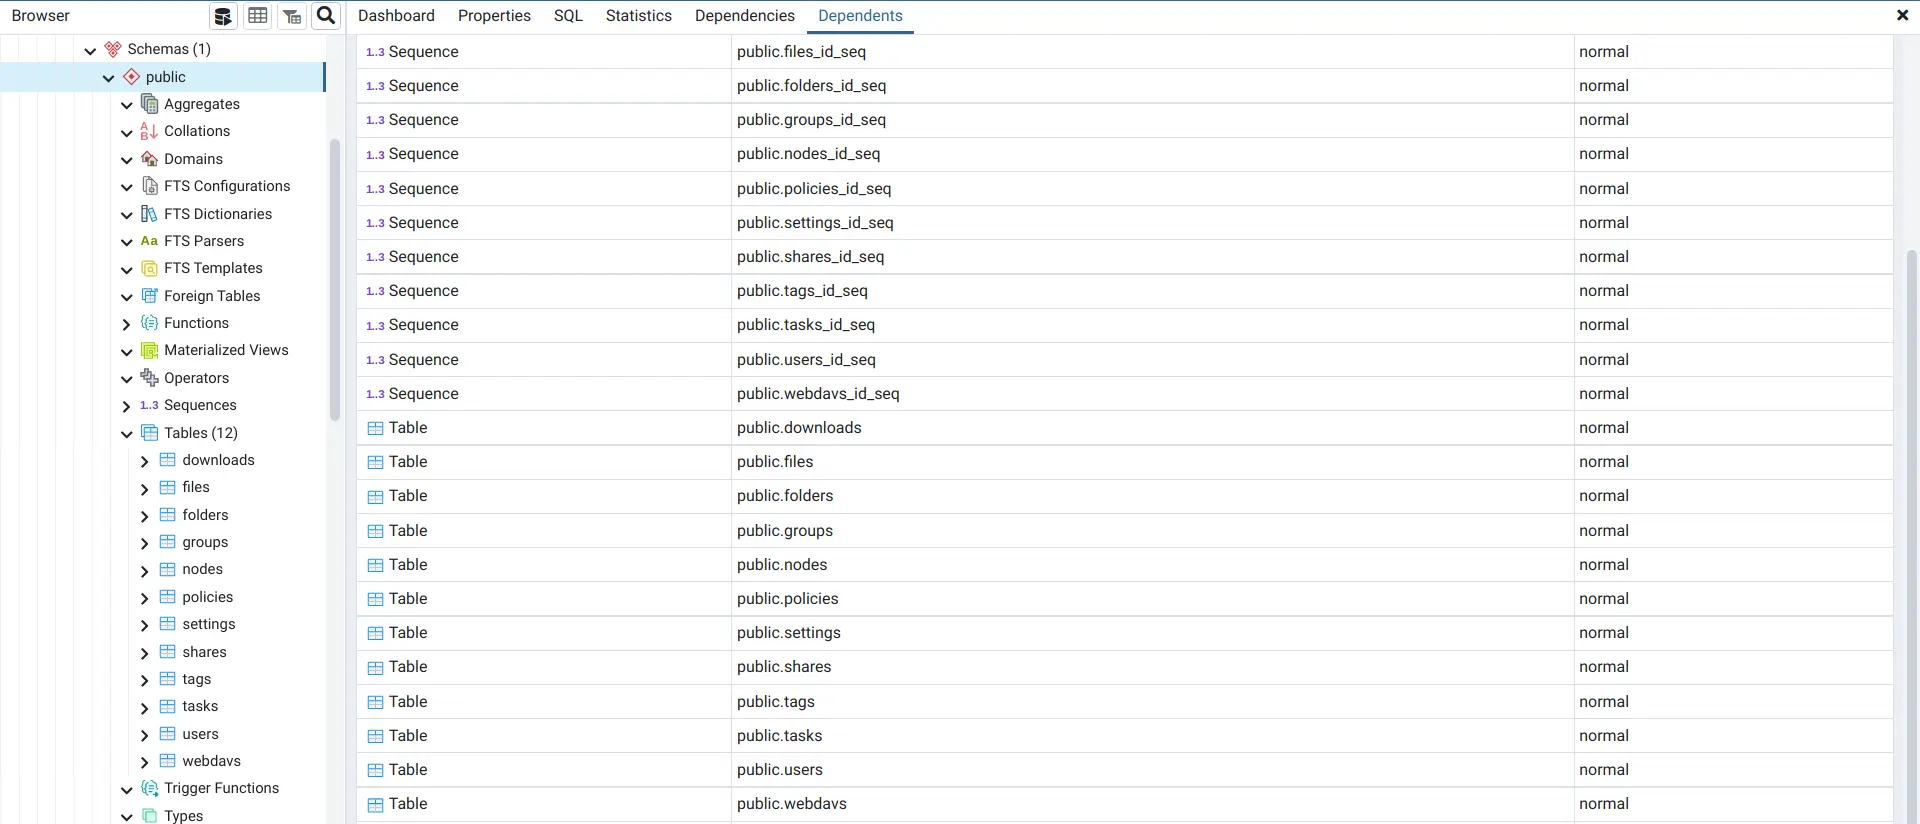
Task: Click the public.nodes_id_seq cell
Action: pyautogui.click(x=1152, y=154)
